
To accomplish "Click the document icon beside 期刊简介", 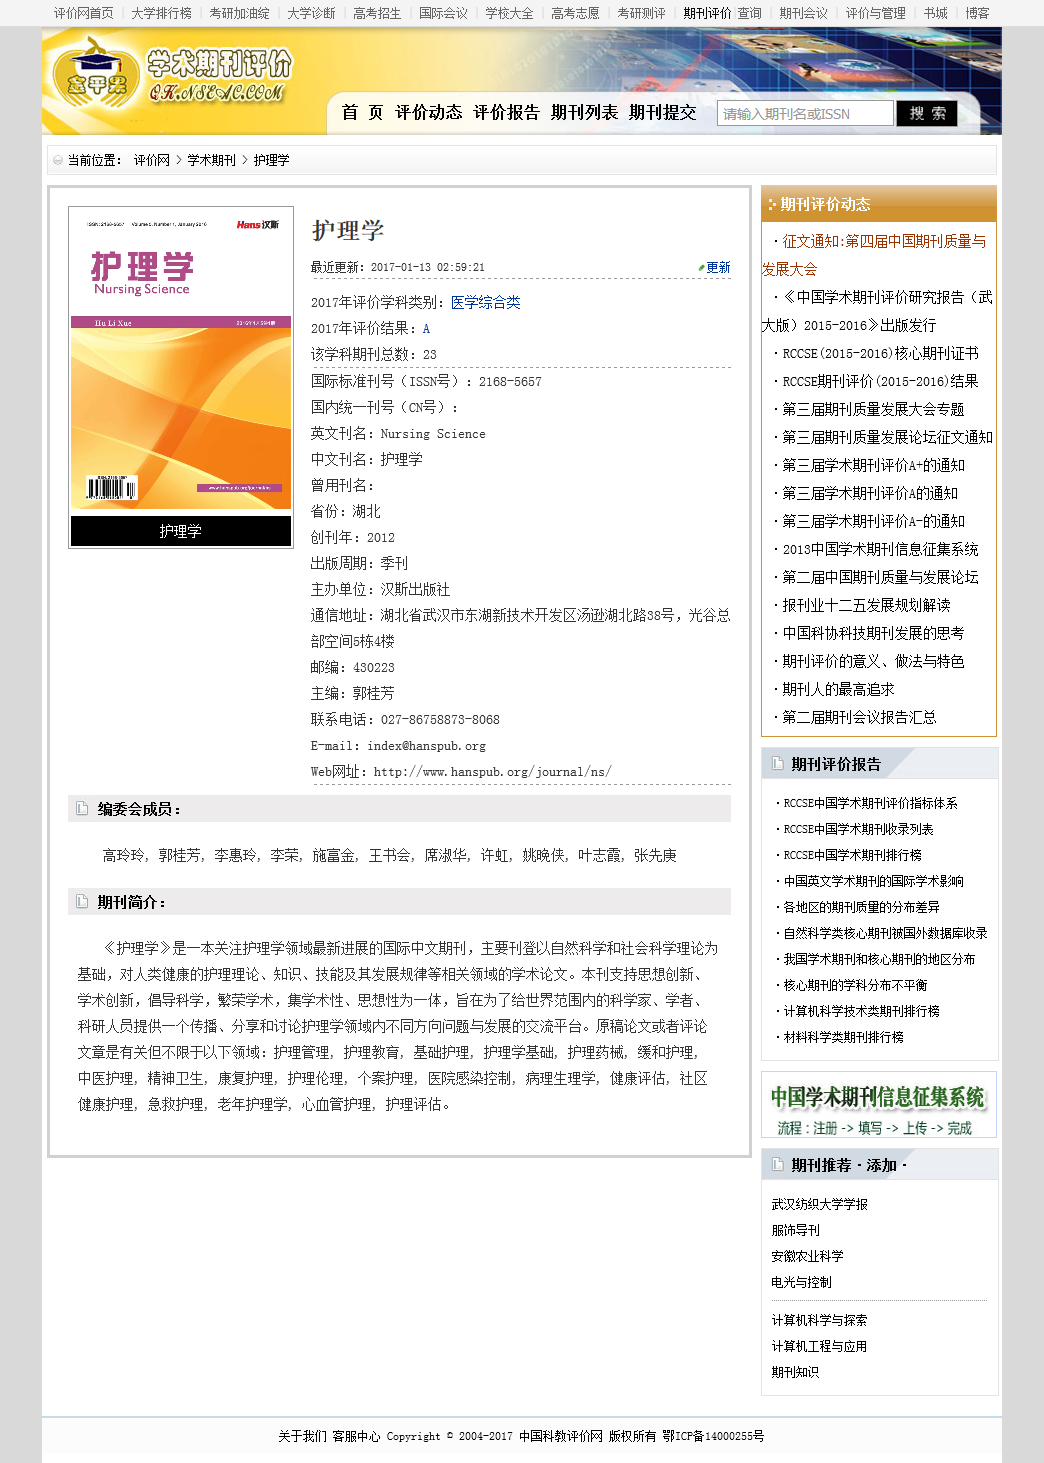I will tap(82, 902).
